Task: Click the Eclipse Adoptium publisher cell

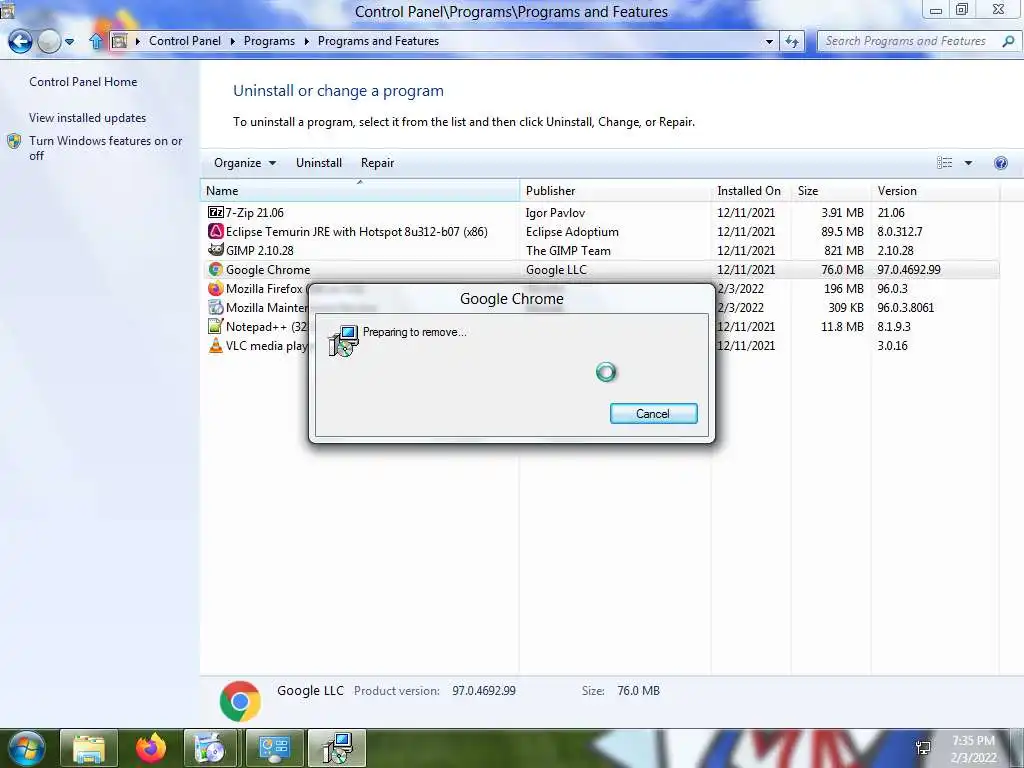Action: point(572,231)
